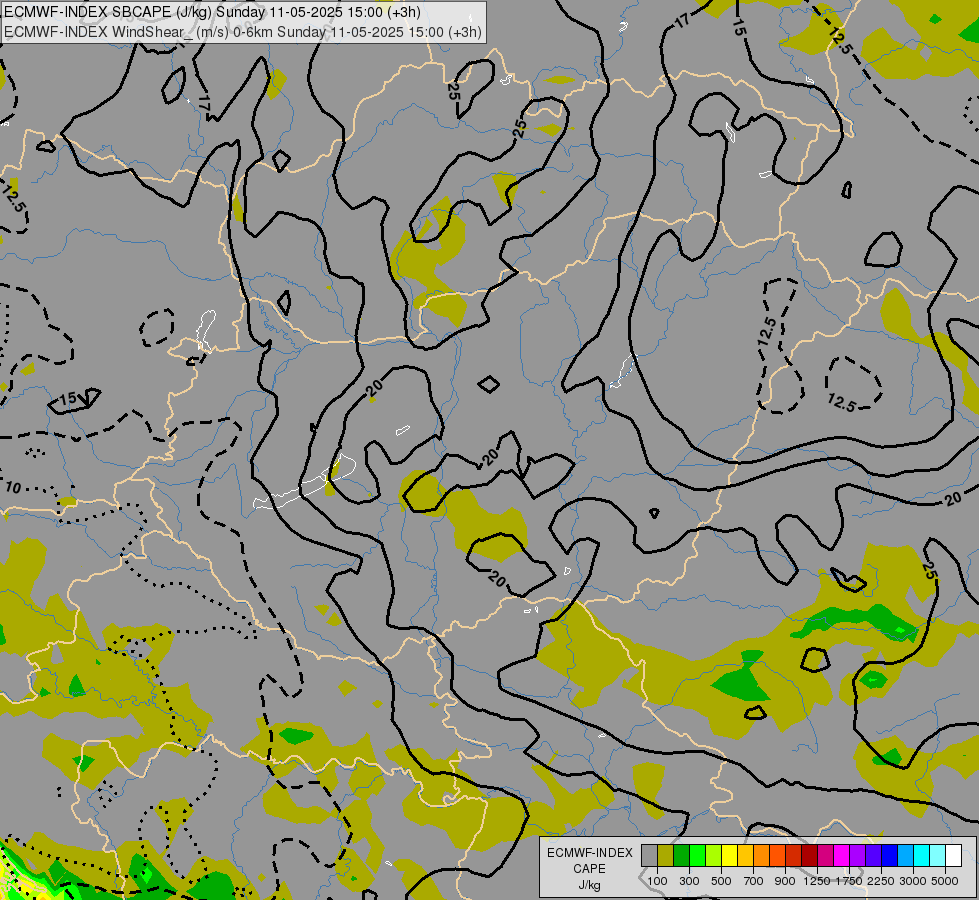Click the legend value 1750
The width and height of the screenshot is (979, 900).
point(849,881)
